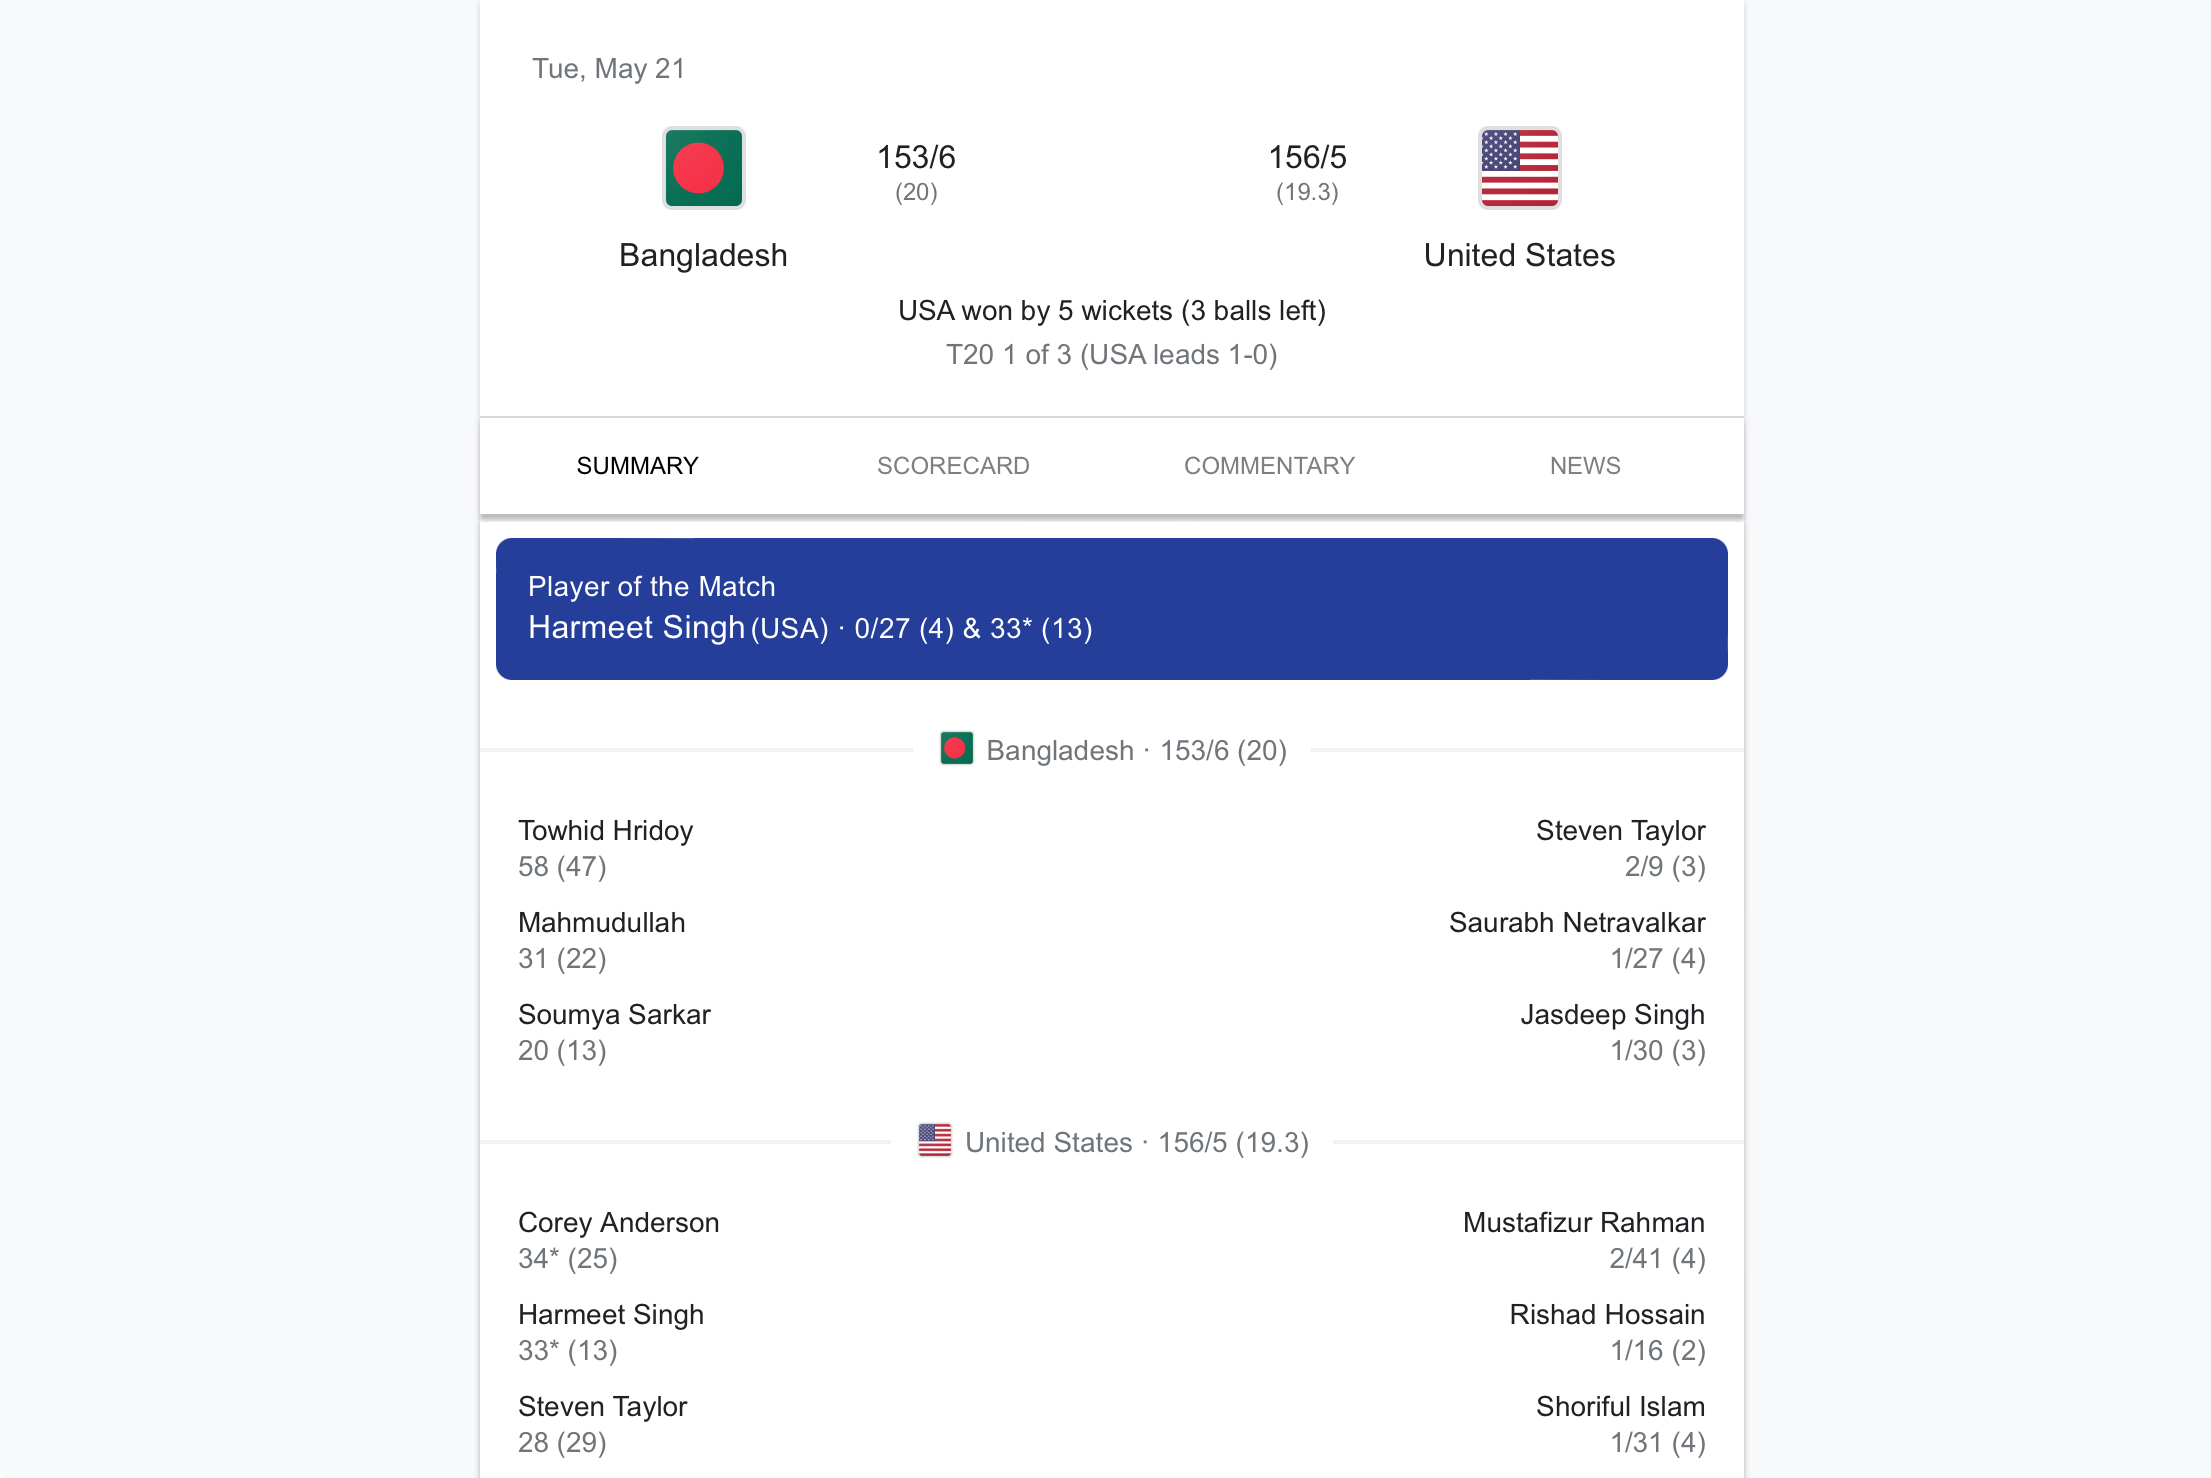
Task: Switch to the Scorecard tab
Action: point(953,466)
